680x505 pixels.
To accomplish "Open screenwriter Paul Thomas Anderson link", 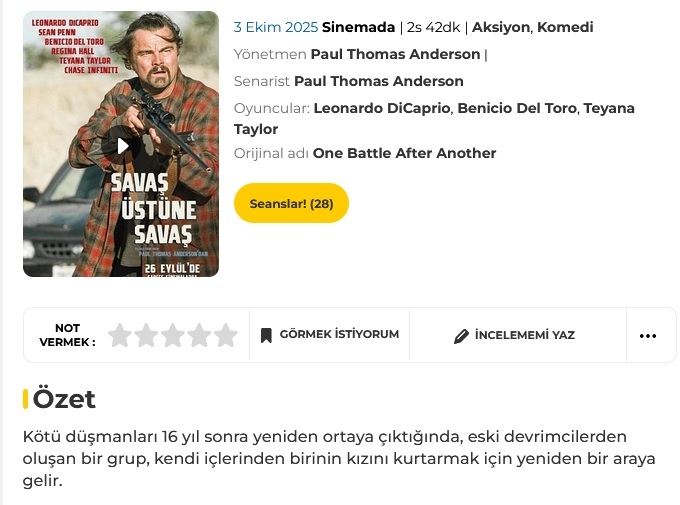I will (x=379, y=81).
